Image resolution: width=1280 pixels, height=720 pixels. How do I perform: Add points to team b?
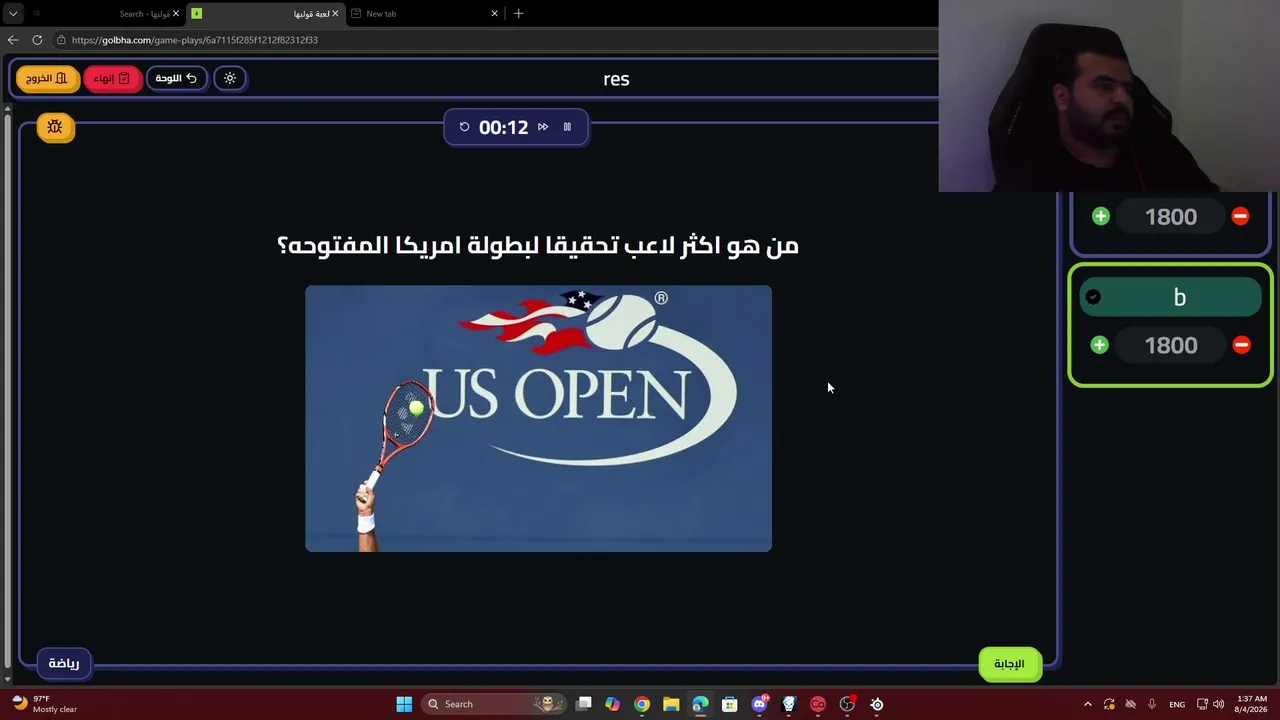[1099, 345]
